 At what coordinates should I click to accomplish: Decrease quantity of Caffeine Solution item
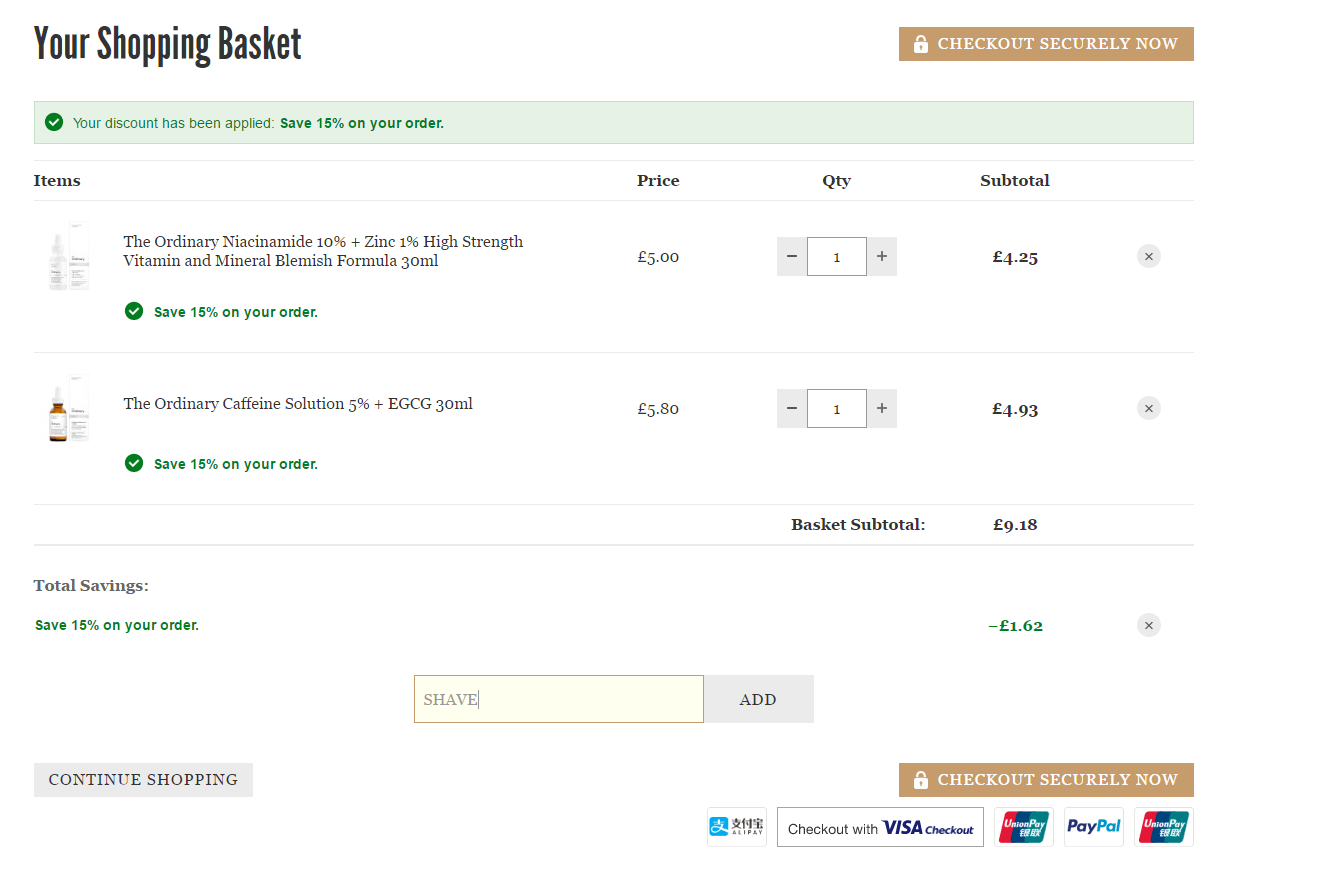[792, 409]
